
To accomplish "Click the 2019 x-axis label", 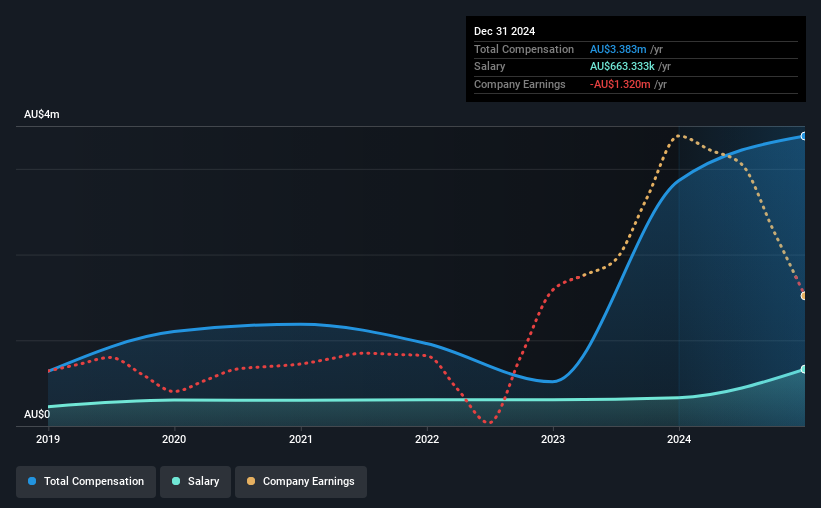I will pos(48,439).
